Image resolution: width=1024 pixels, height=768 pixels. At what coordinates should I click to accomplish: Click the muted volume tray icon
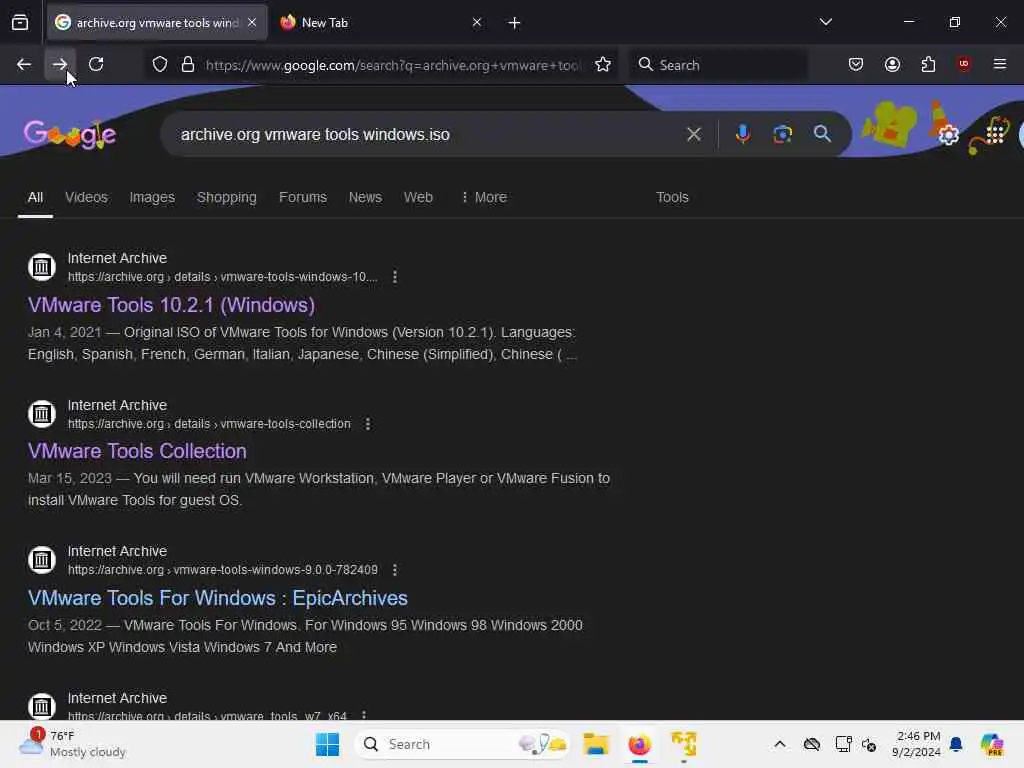(869, 744)
